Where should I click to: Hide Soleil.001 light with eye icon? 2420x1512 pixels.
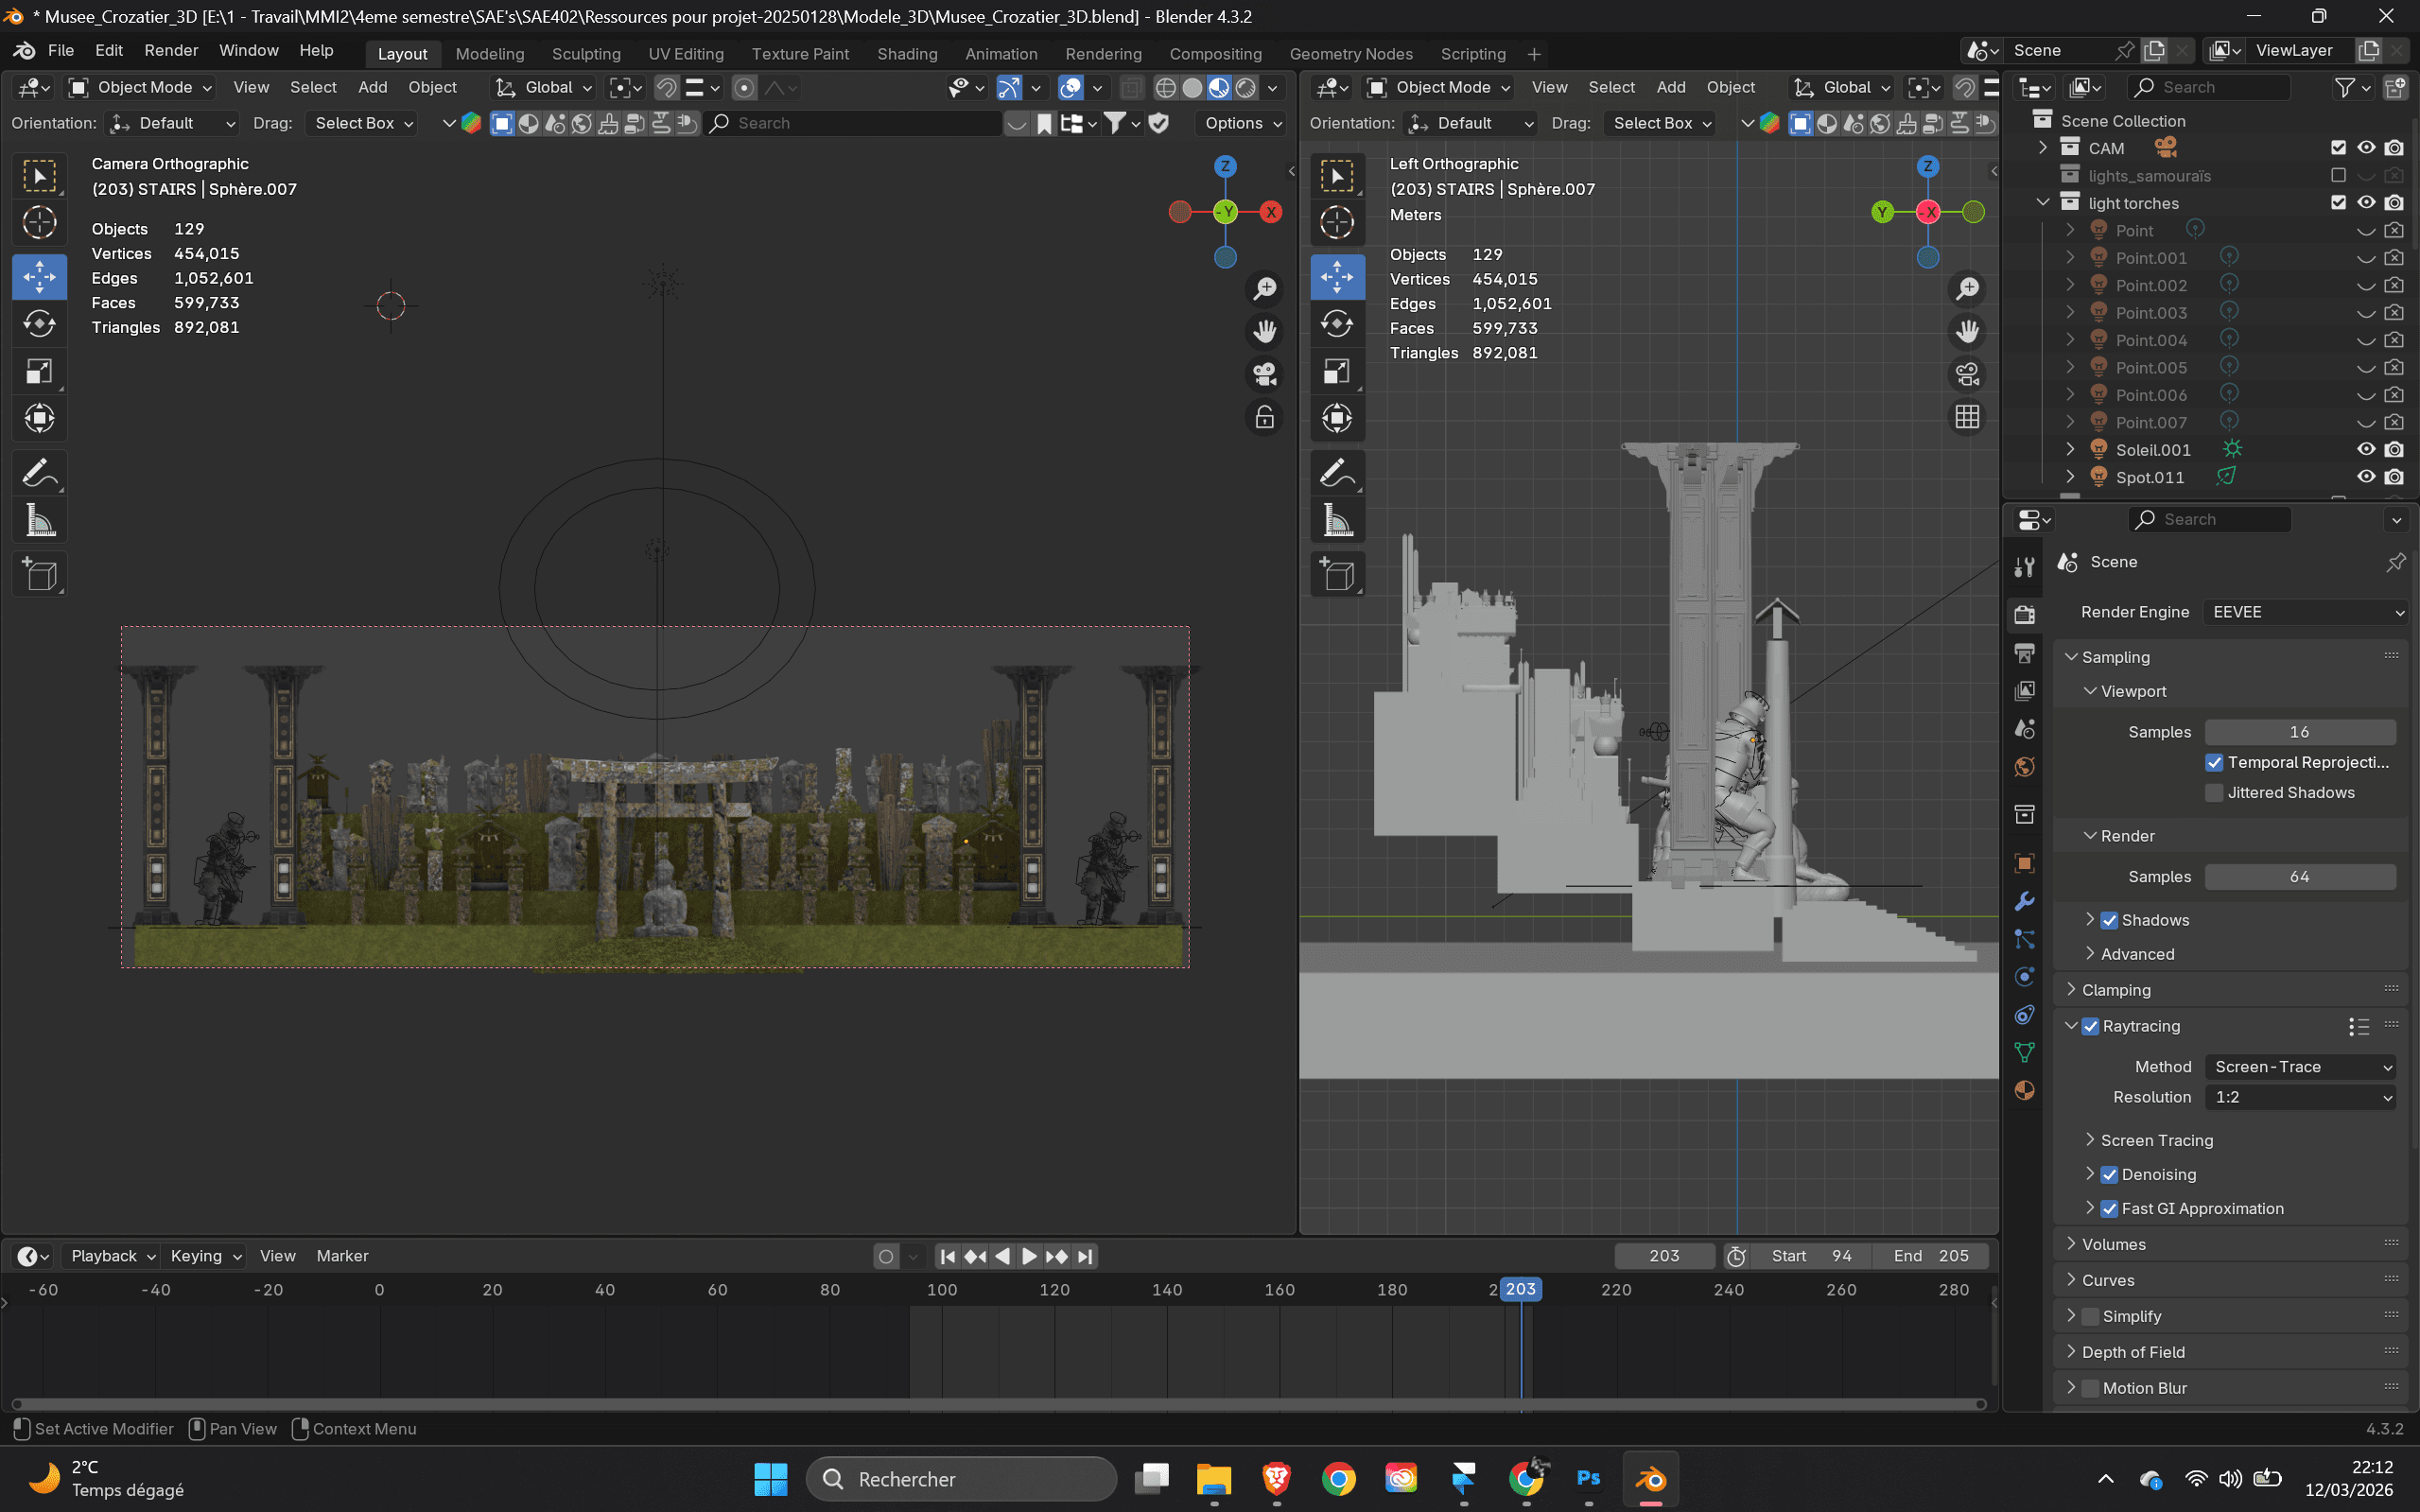[x=2366, y=450]
